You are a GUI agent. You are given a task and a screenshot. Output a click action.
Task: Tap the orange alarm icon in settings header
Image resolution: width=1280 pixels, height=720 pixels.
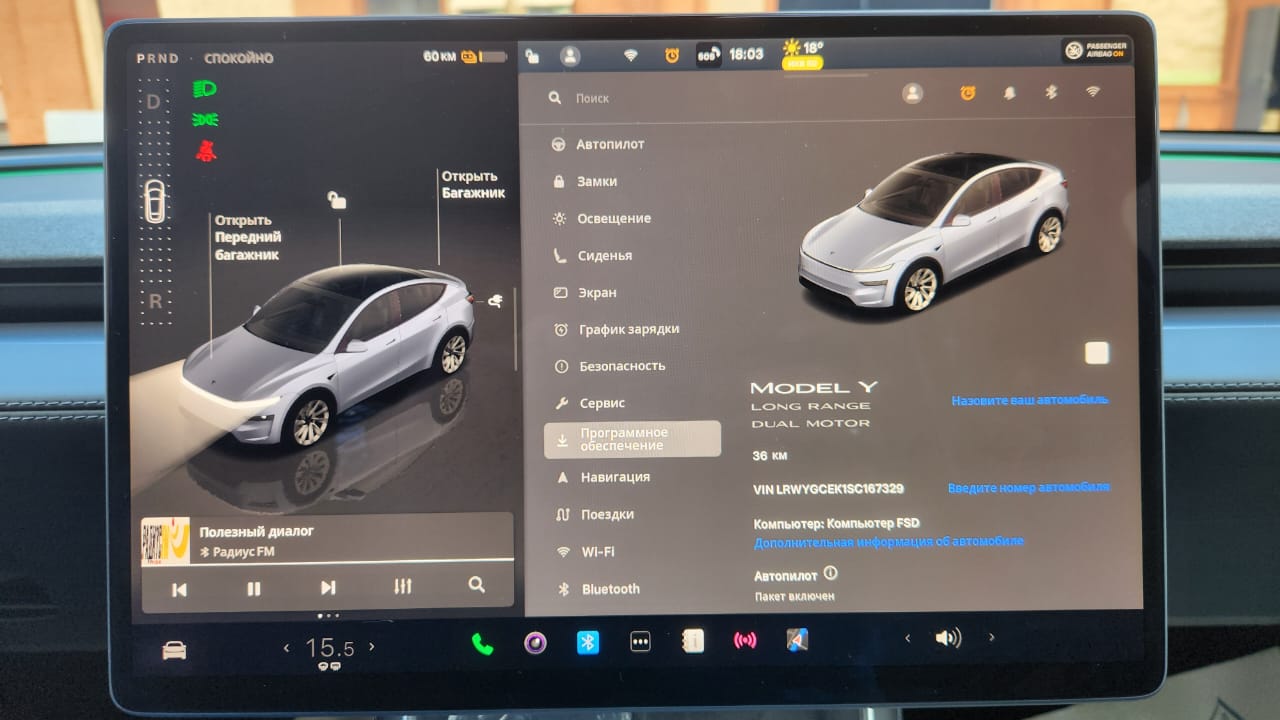968,93
